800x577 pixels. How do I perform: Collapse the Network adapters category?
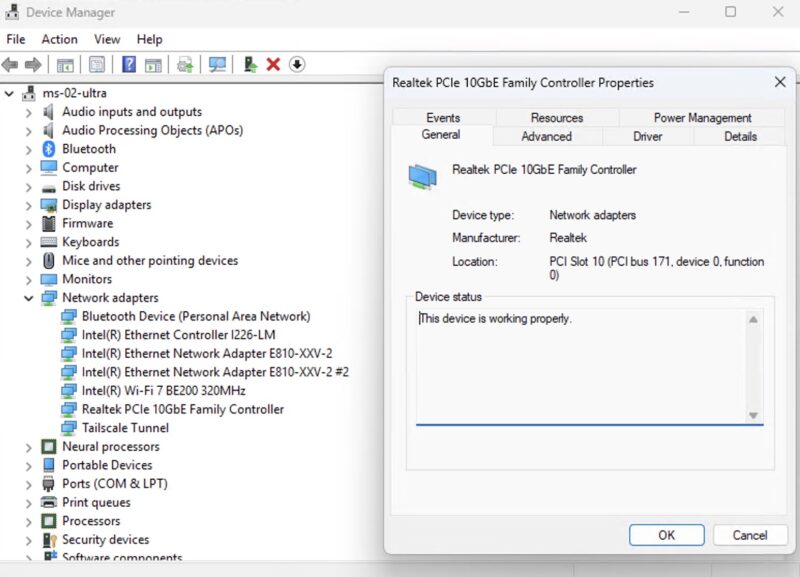coord(28,297)
